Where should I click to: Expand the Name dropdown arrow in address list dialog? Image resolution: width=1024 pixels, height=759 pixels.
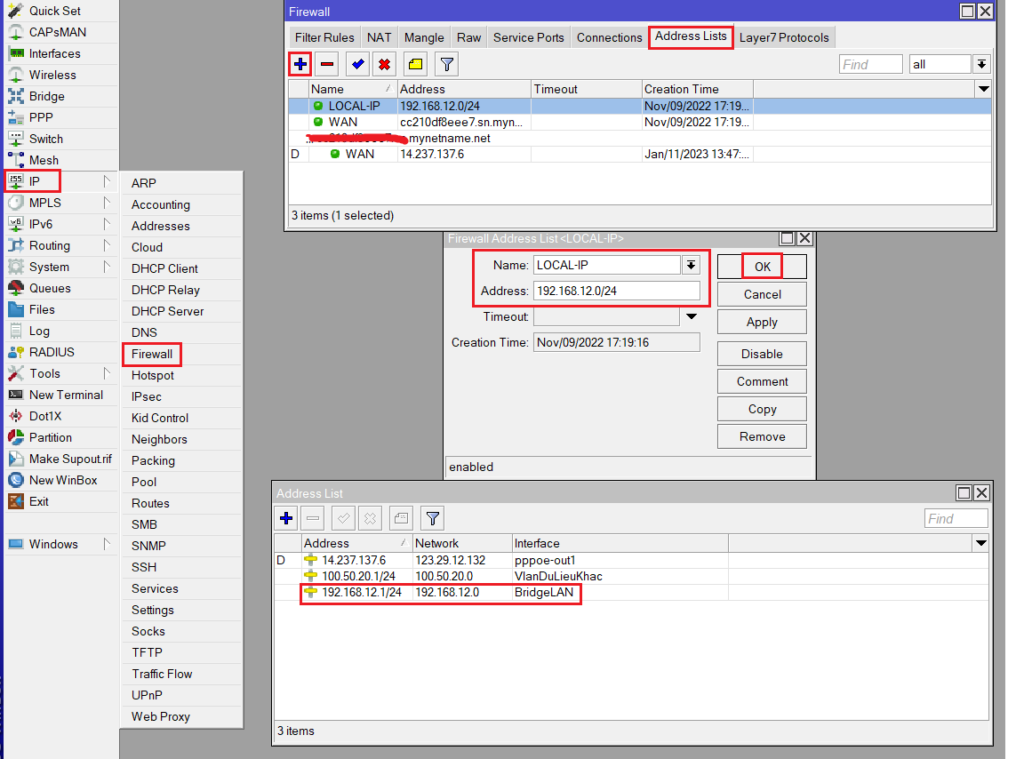coord(690,265)
